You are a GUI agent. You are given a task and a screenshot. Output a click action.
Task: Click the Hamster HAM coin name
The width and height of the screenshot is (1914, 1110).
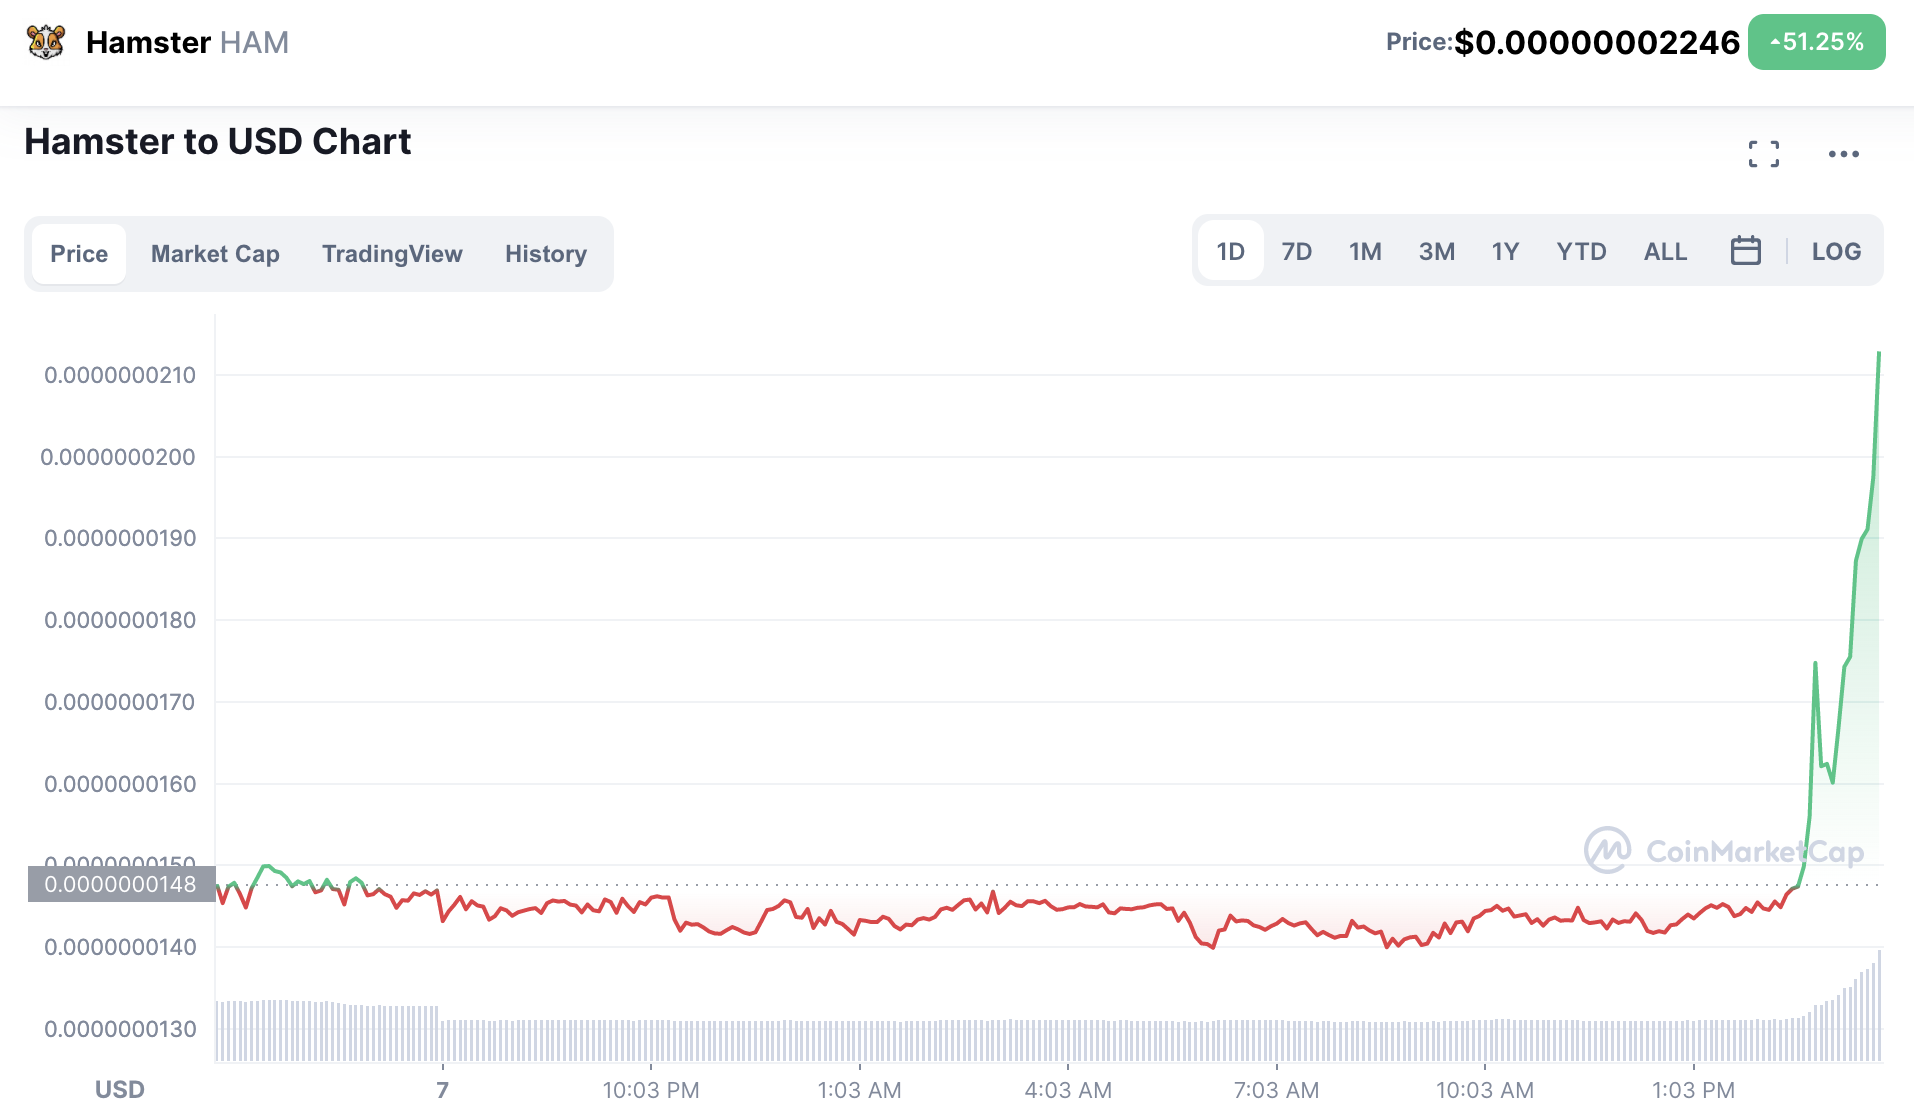point(188,42)
